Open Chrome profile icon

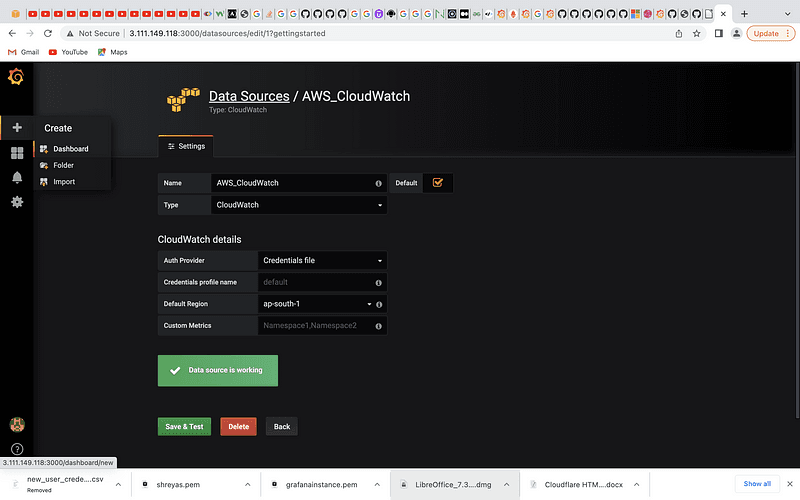coord(736,33)
